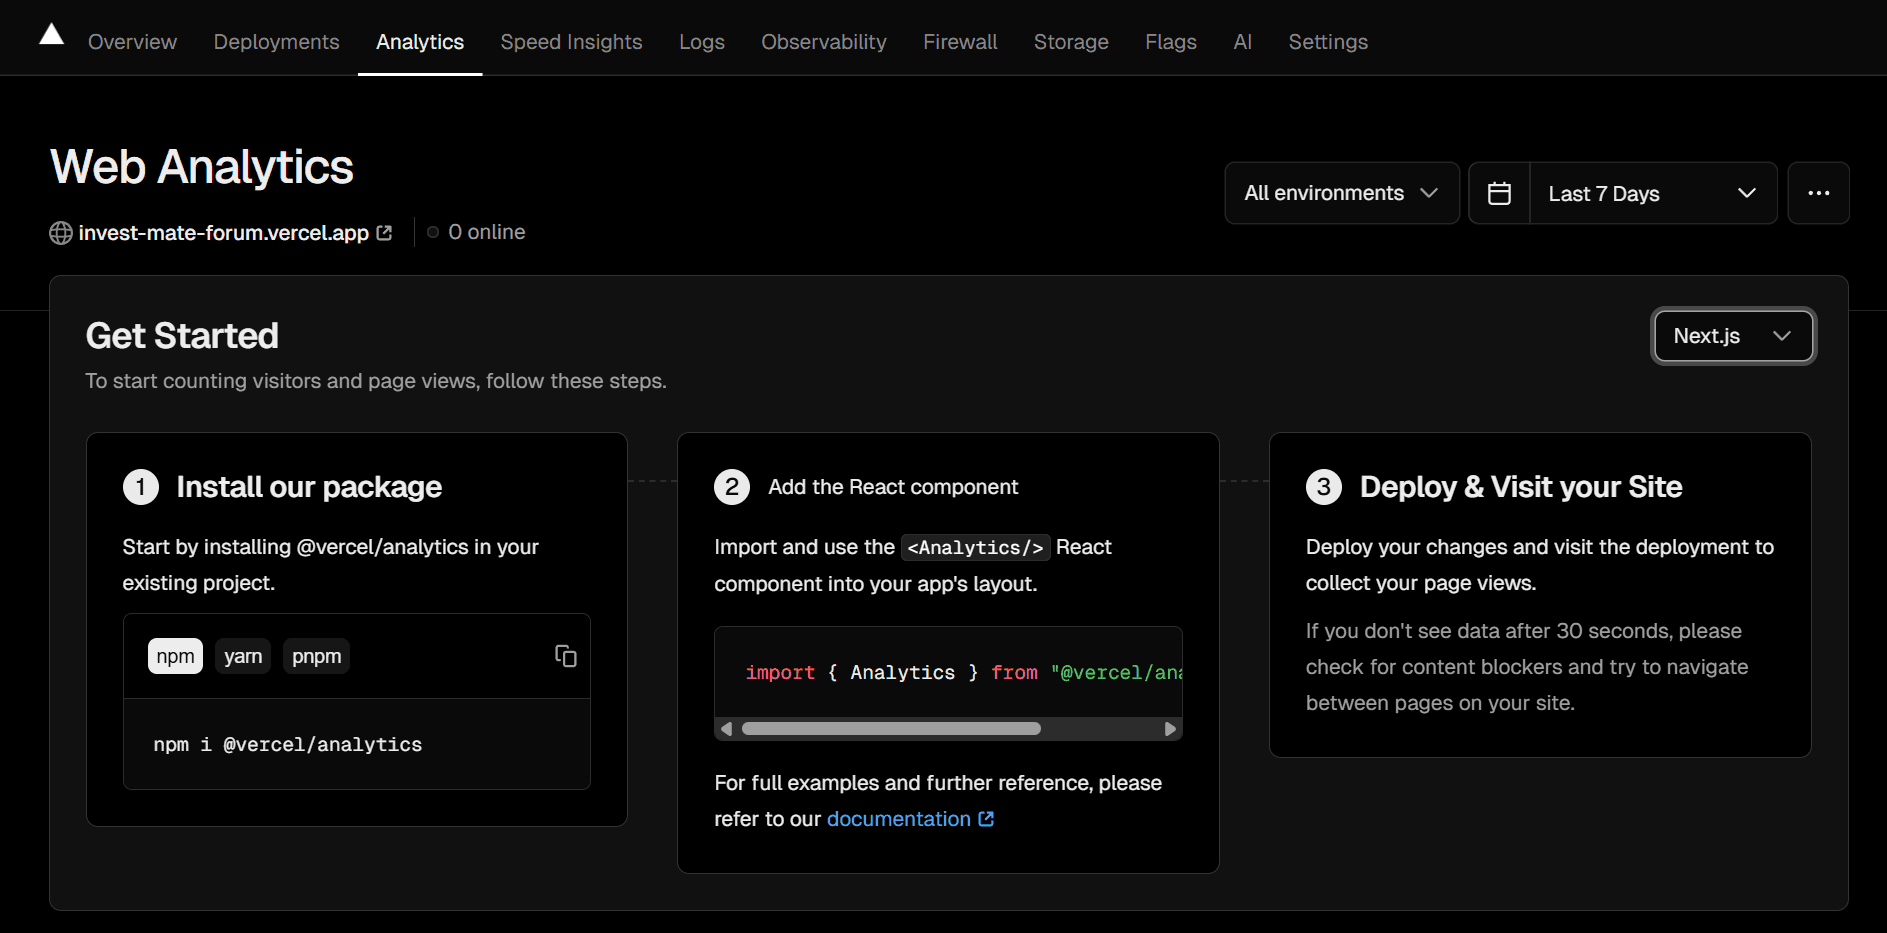The height and width of the screenshot is (933, 1887).
Task: Switch to yarn install command
Action: (243, 656)
